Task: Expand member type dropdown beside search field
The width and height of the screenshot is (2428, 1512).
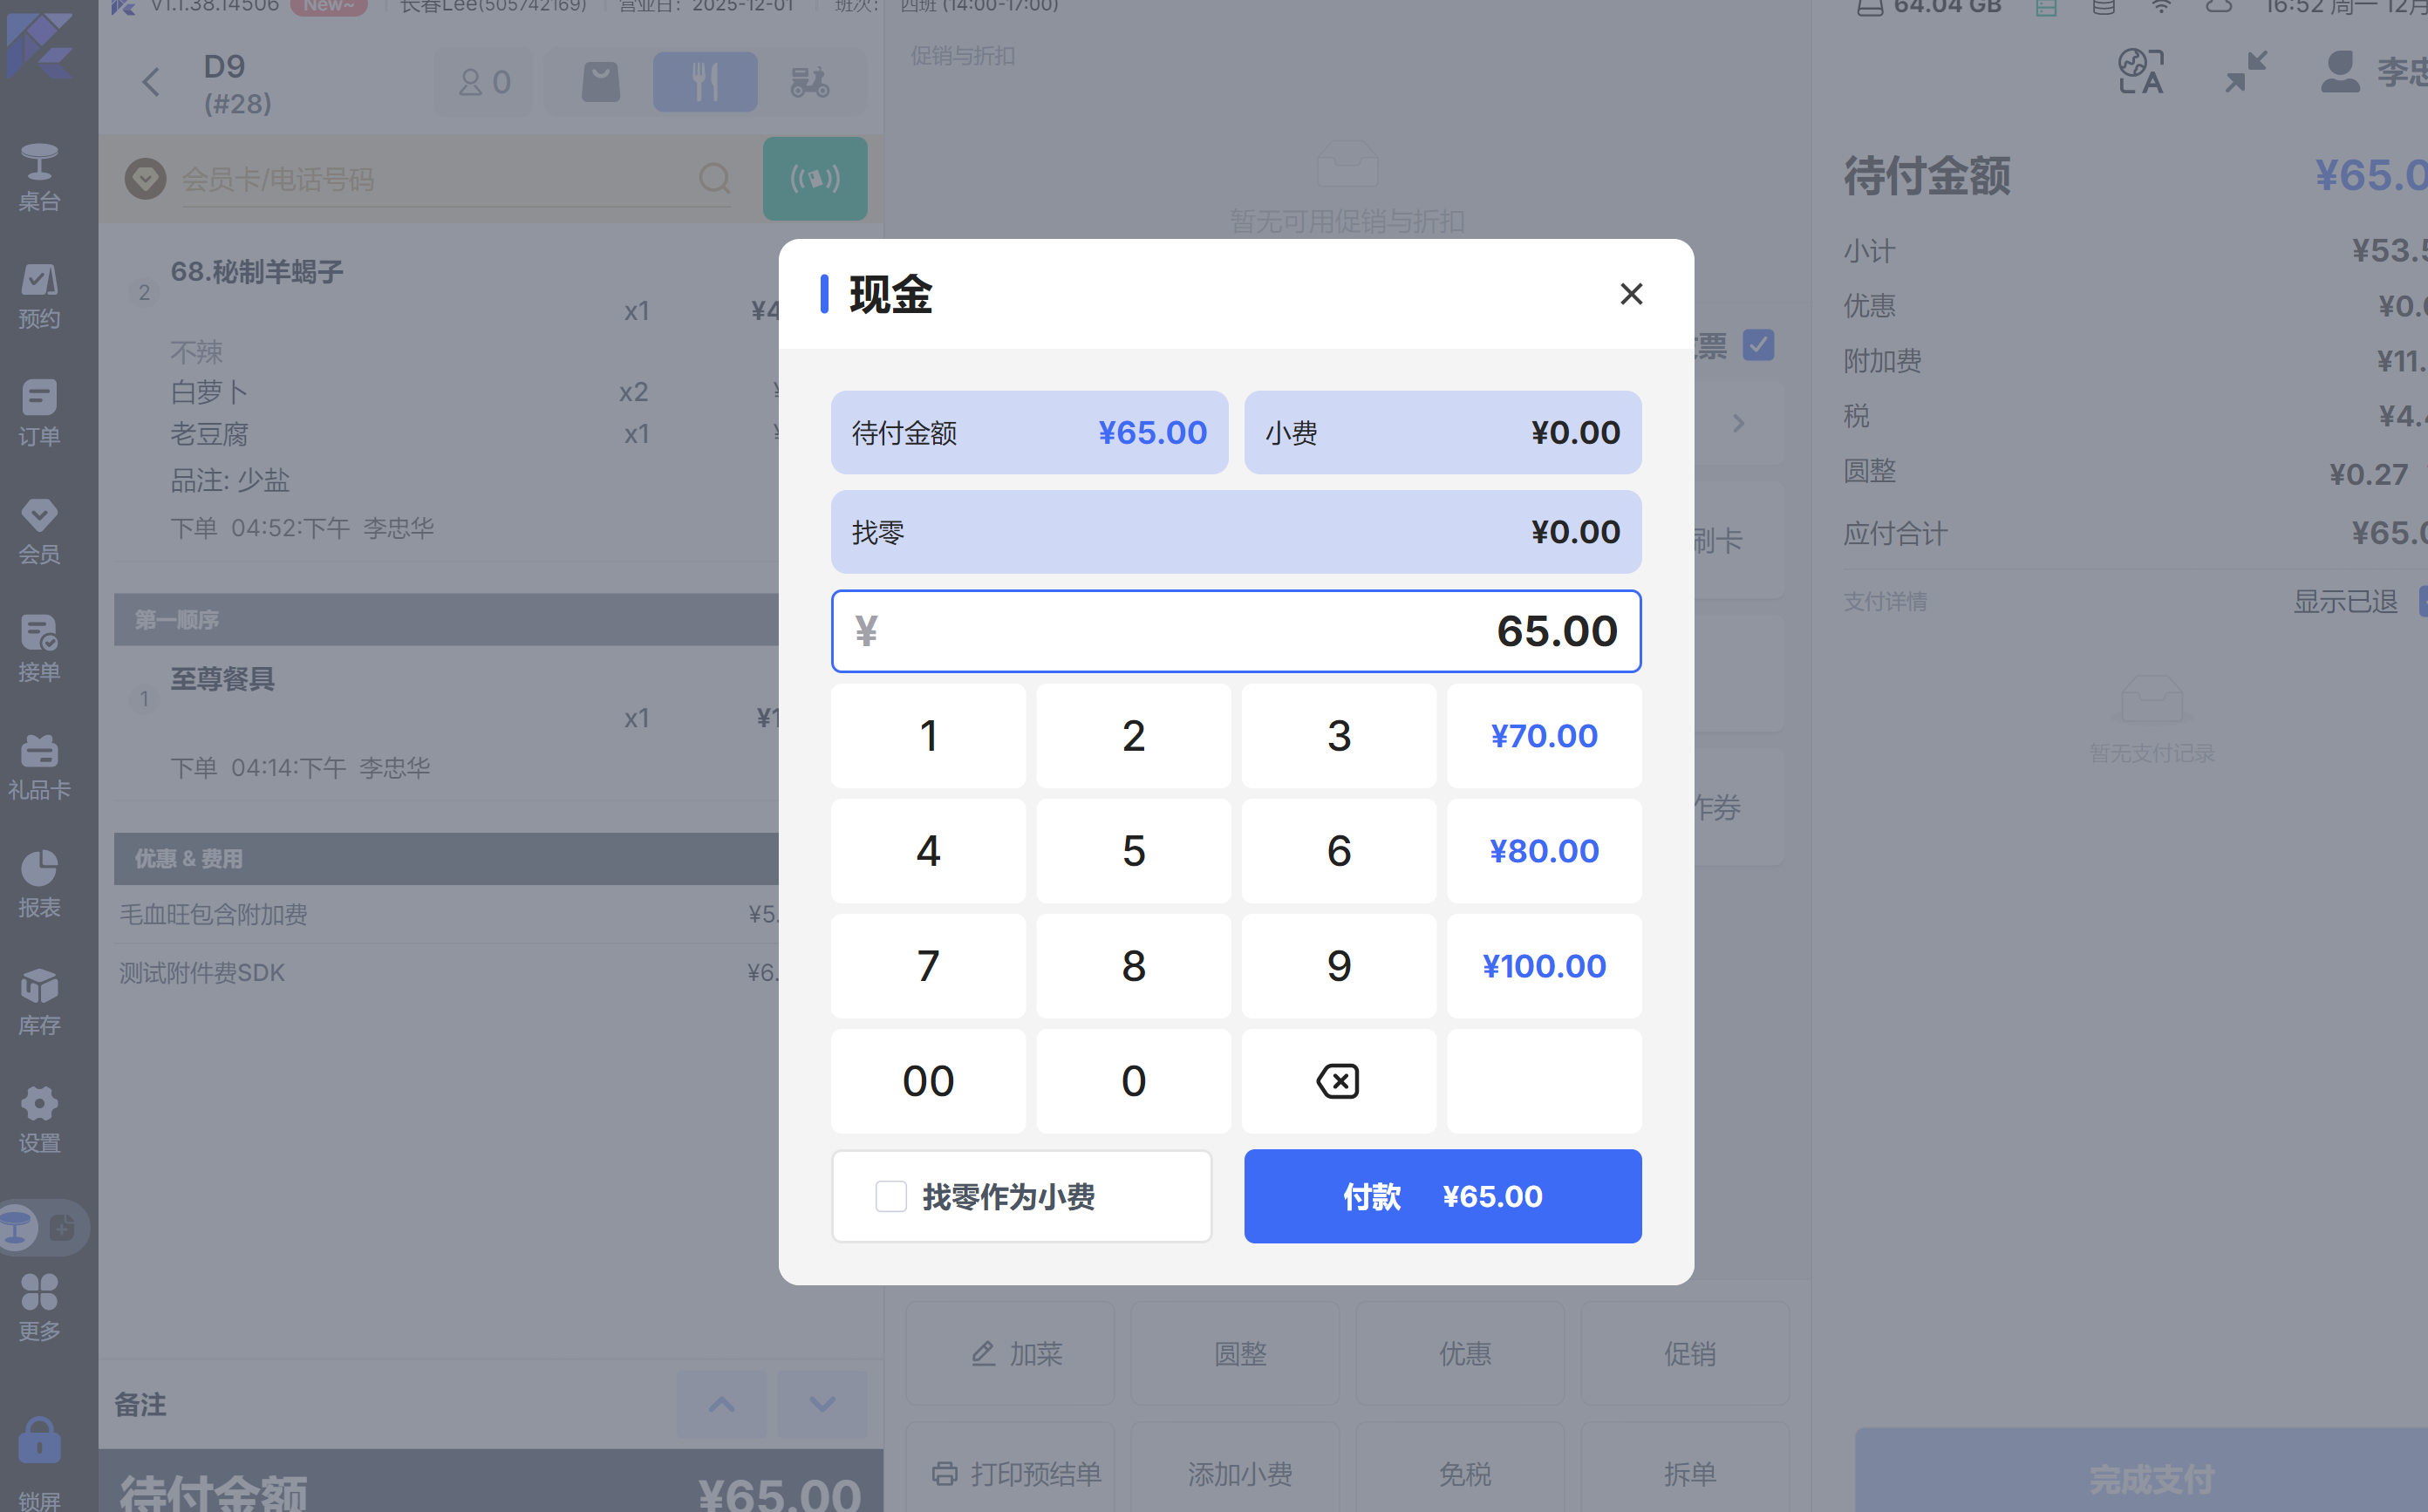Action: 145,179
